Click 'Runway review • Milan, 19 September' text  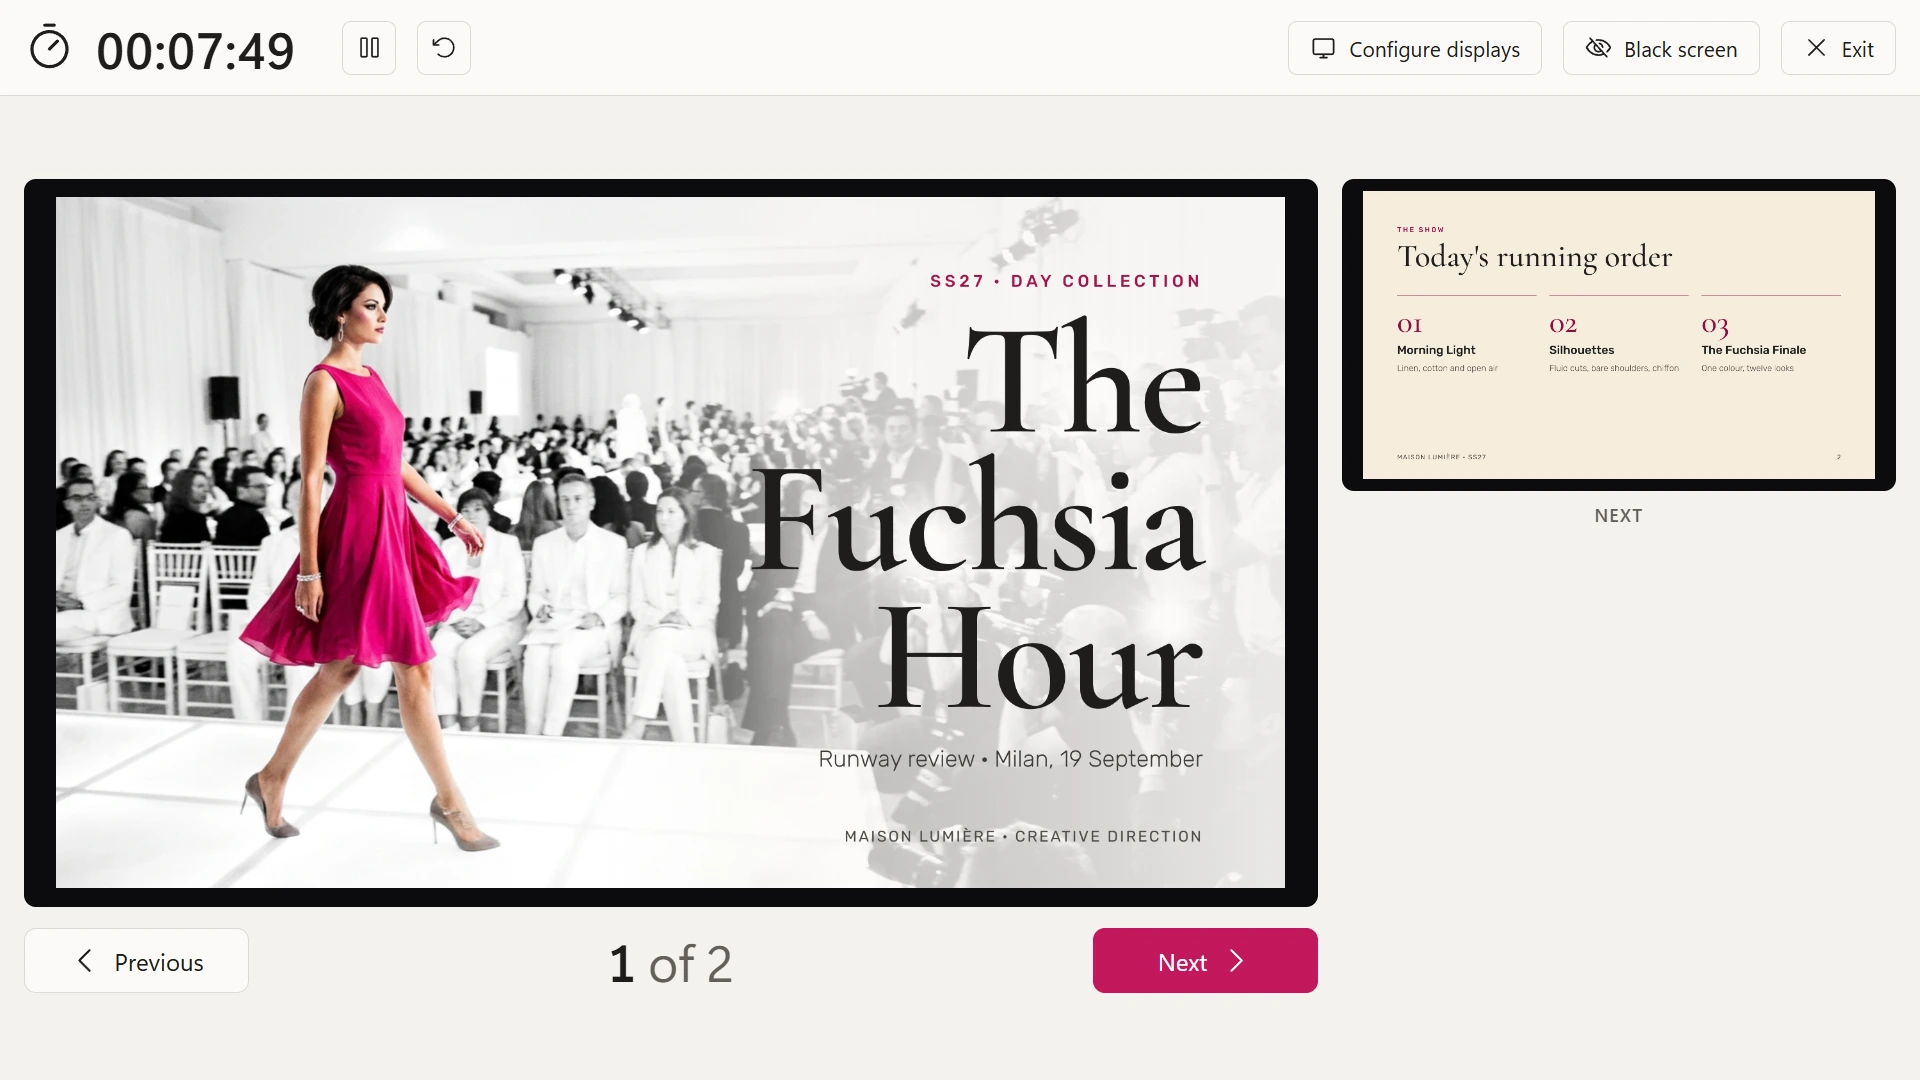1010,759
